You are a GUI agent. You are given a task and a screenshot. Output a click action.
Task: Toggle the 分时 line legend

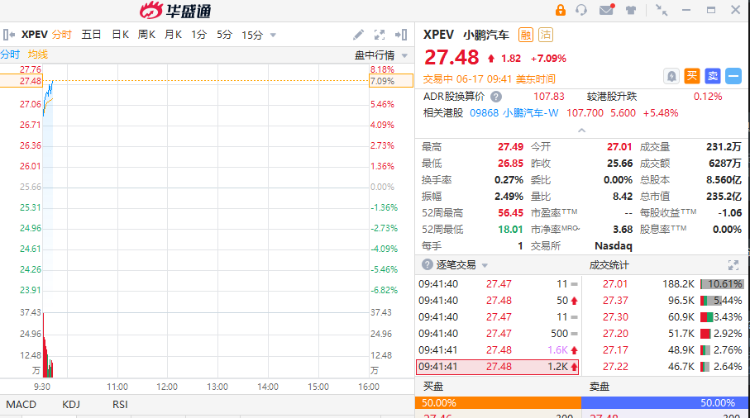click(10, 55)
